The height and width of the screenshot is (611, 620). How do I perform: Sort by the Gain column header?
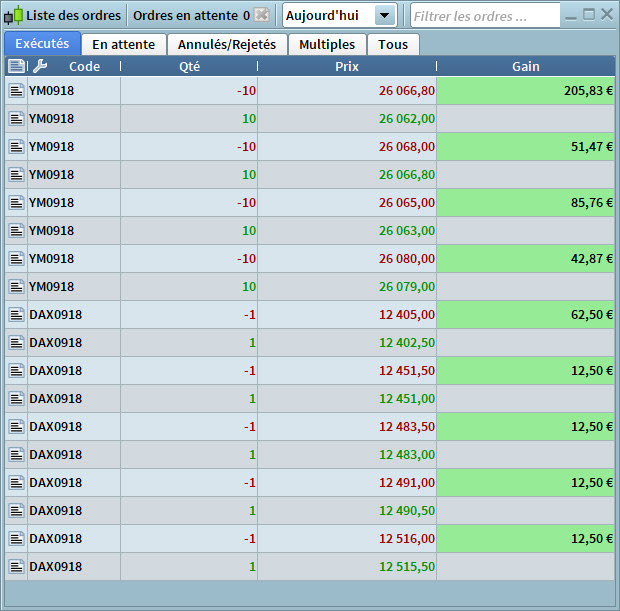[x=526, y=66]
